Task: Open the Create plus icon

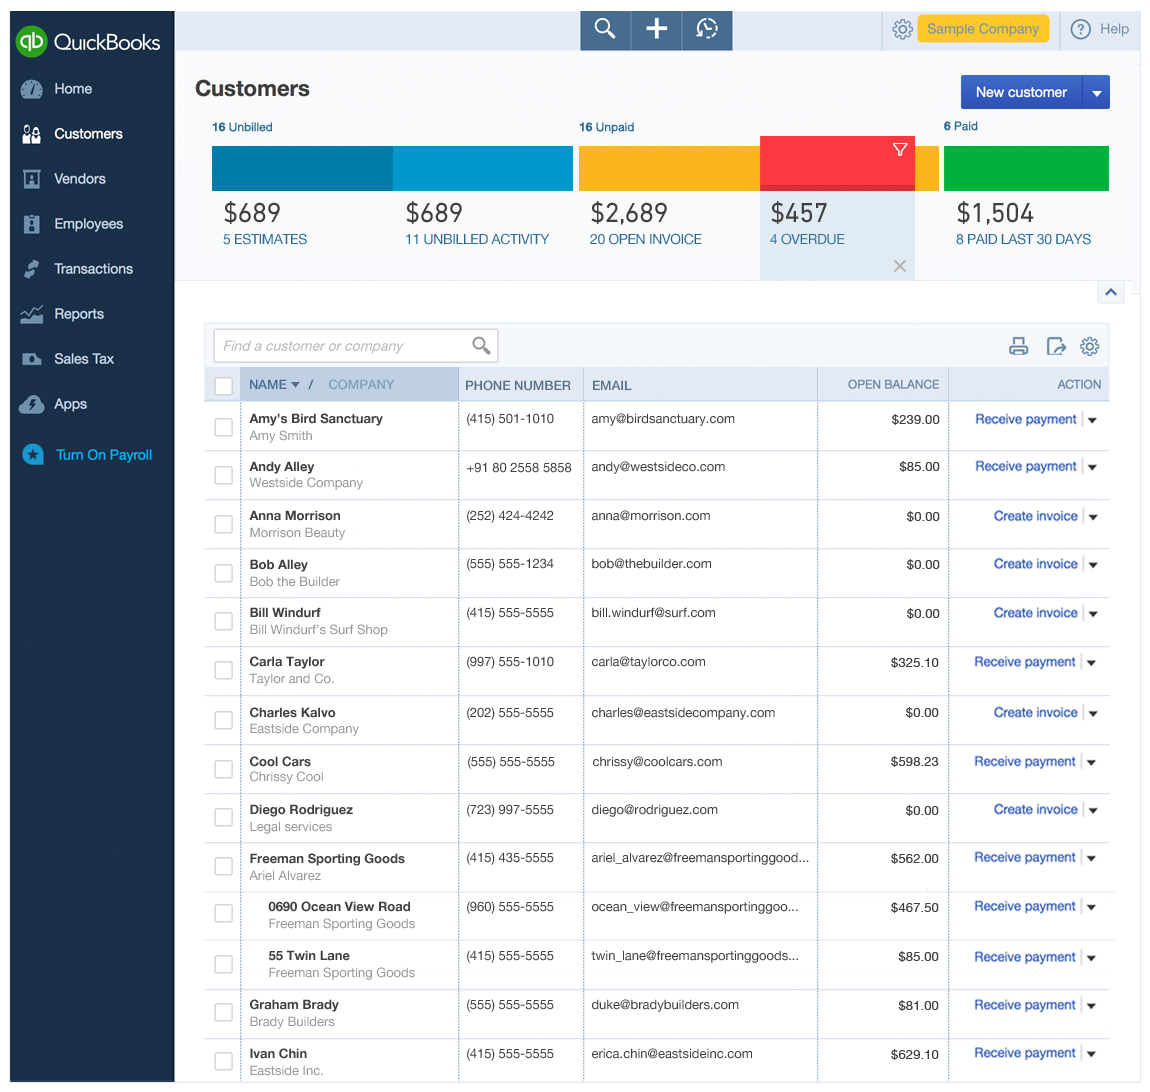Action: [656, 29]
